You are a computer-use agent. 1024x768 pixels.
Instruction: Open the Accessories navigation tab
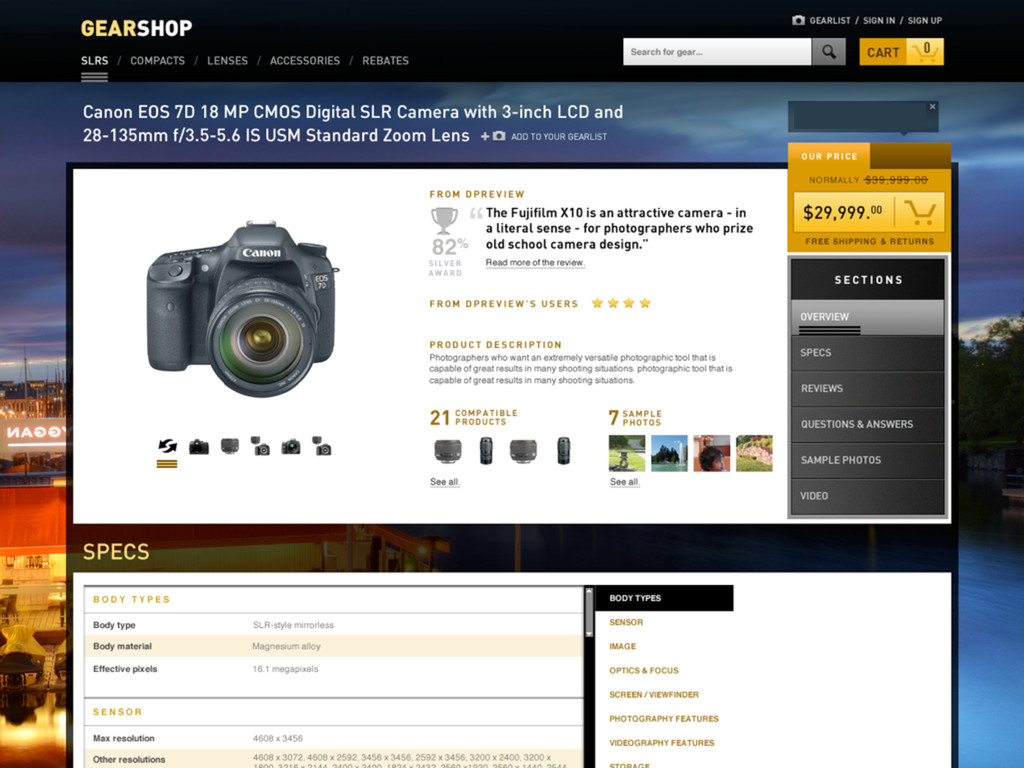pos(305,61)
